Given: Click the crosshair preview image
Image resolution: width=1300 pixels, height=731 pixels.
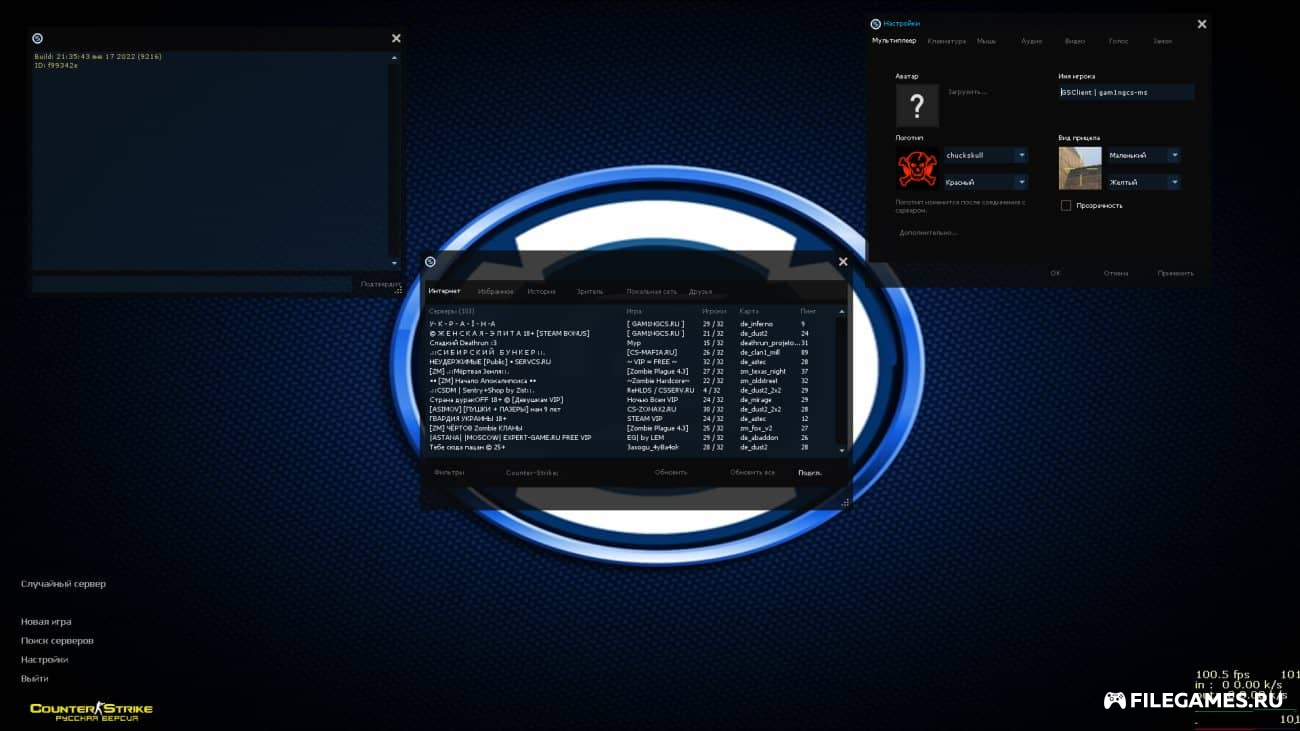Looking at the screenshot, I should coord(1080,168).
